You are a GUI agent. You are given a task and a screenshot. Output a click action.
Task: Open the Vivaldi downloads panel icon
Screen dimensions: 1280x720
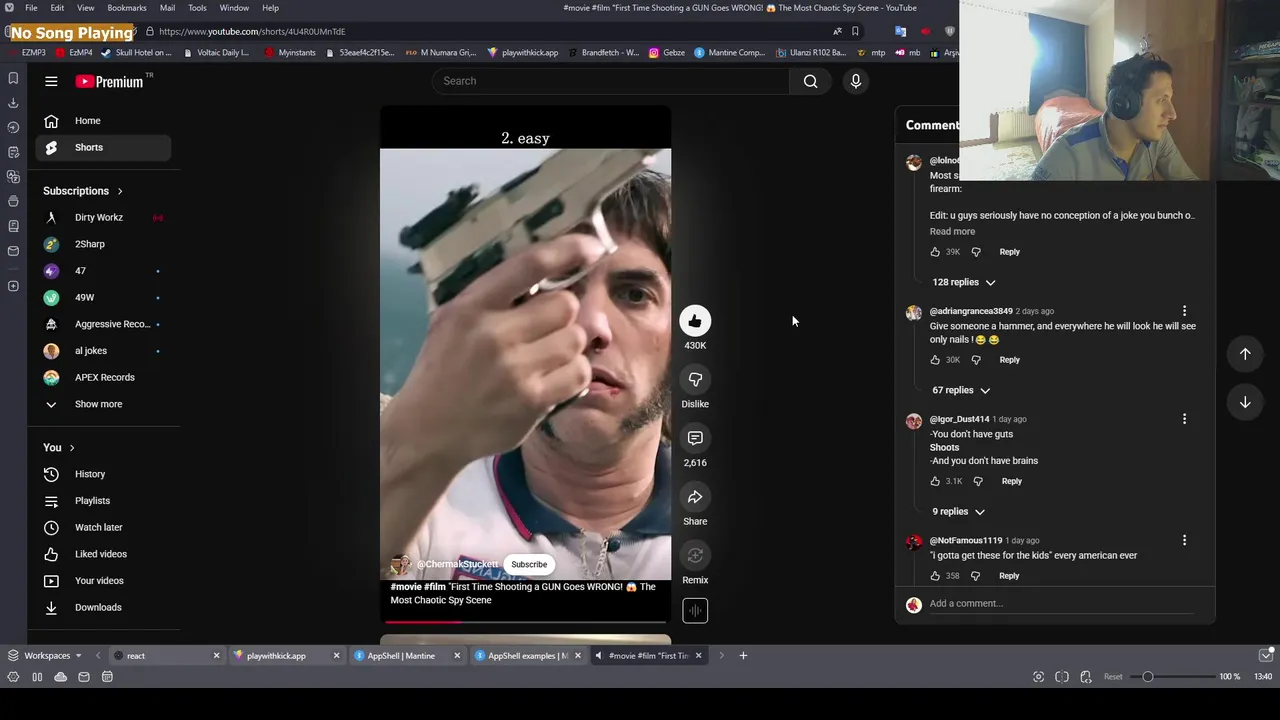[x=13, y=103]
